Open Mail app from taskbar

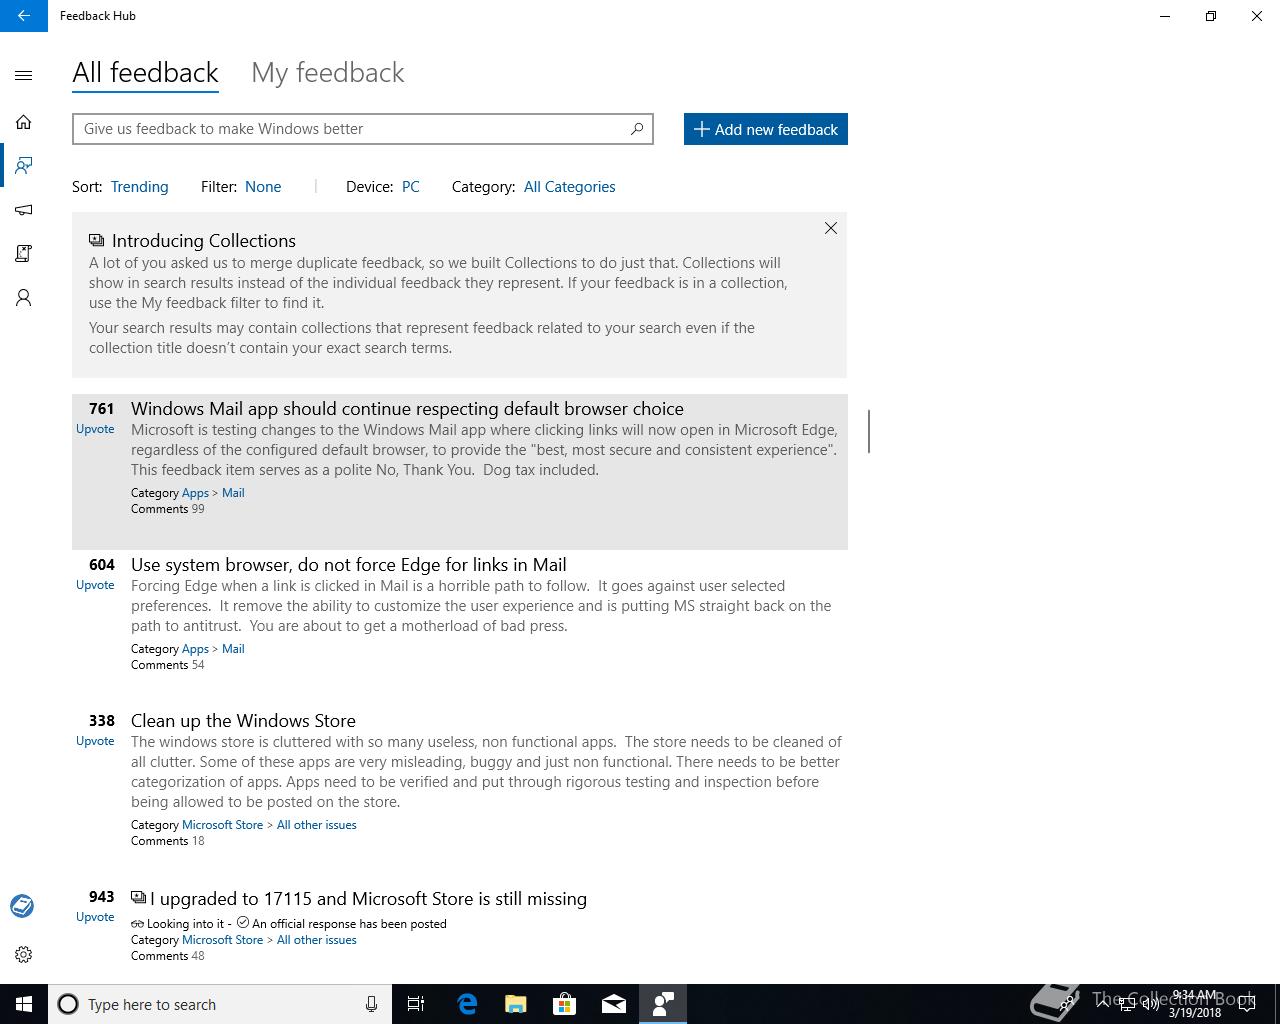pyautogui.click(x=613, y=1004)
